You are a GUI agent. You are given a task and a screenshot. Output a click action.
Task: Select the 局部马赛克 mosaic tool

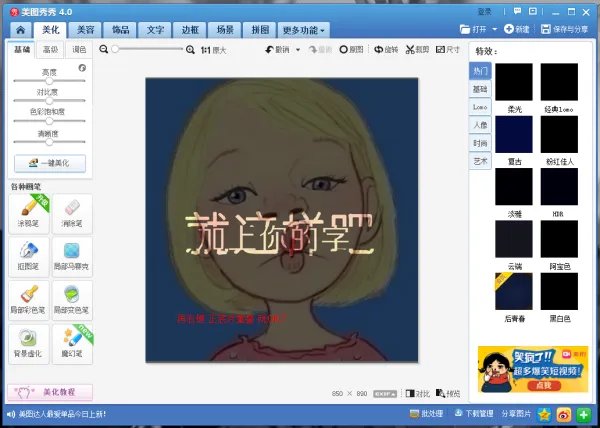72,257
